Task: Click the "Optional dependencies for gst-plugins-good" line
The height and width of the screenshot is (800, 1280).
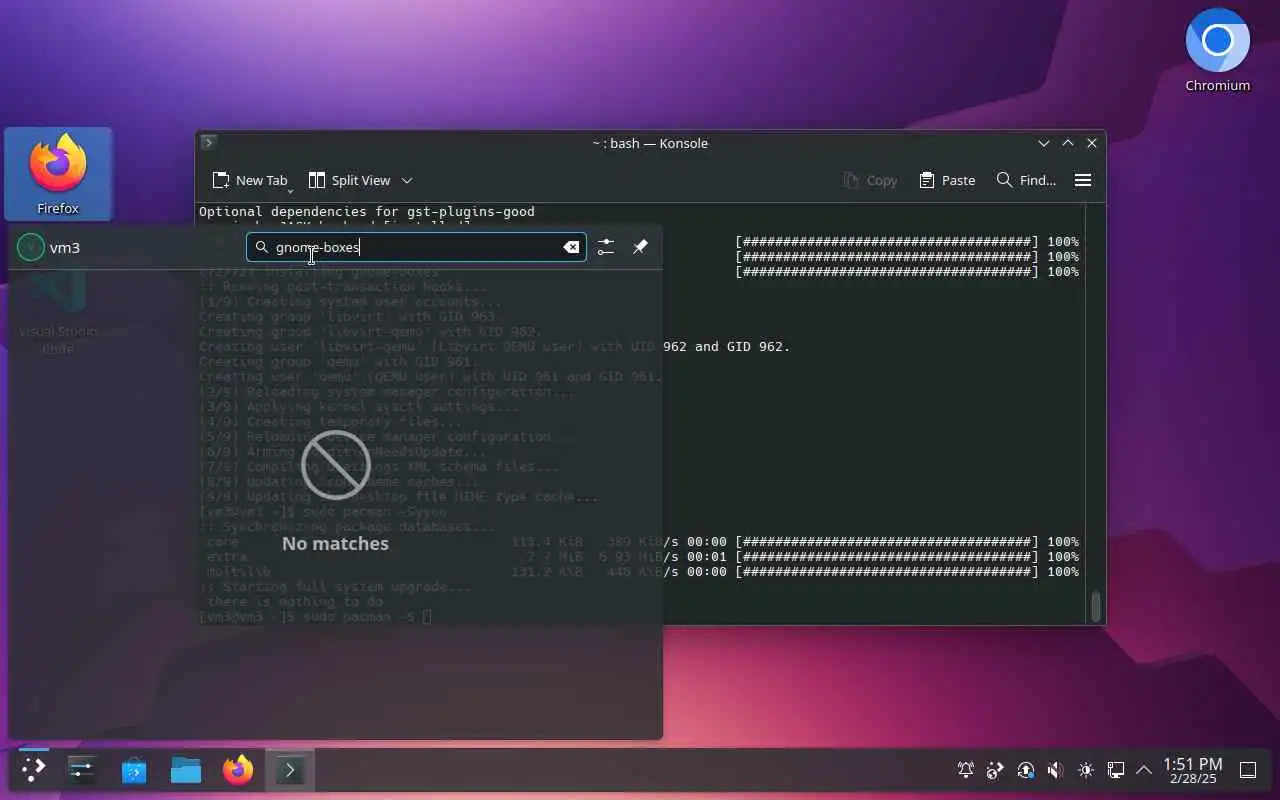Action: 367,212
